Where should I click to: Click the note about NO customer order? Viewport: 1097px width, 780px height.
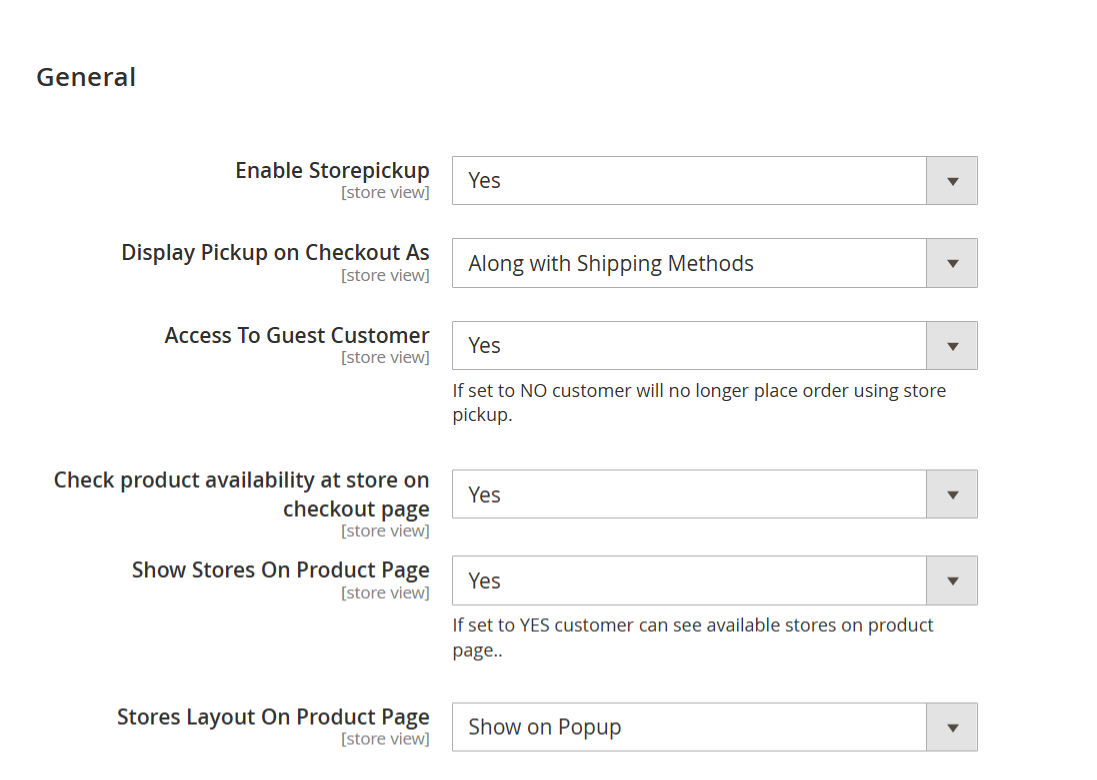point(699,402)
